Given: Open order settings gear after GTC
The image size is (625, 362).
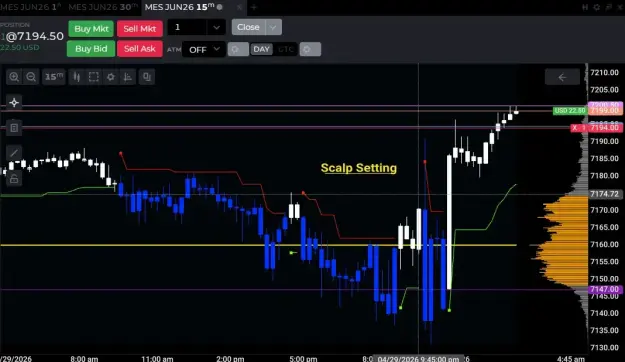Looking at the screenshot, I should tap(310, 49).
